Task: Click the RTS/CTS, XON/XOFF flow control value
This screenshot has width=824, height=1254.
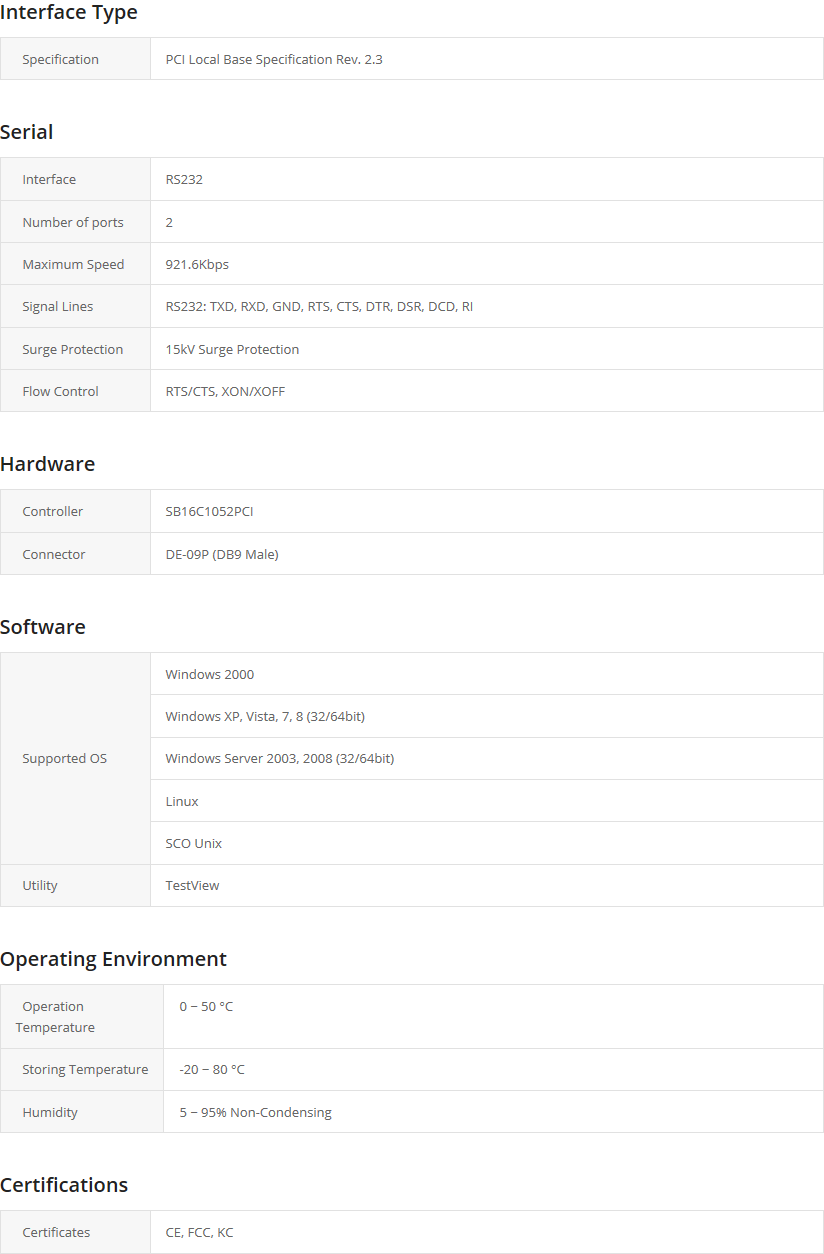Action: point(225,391)
